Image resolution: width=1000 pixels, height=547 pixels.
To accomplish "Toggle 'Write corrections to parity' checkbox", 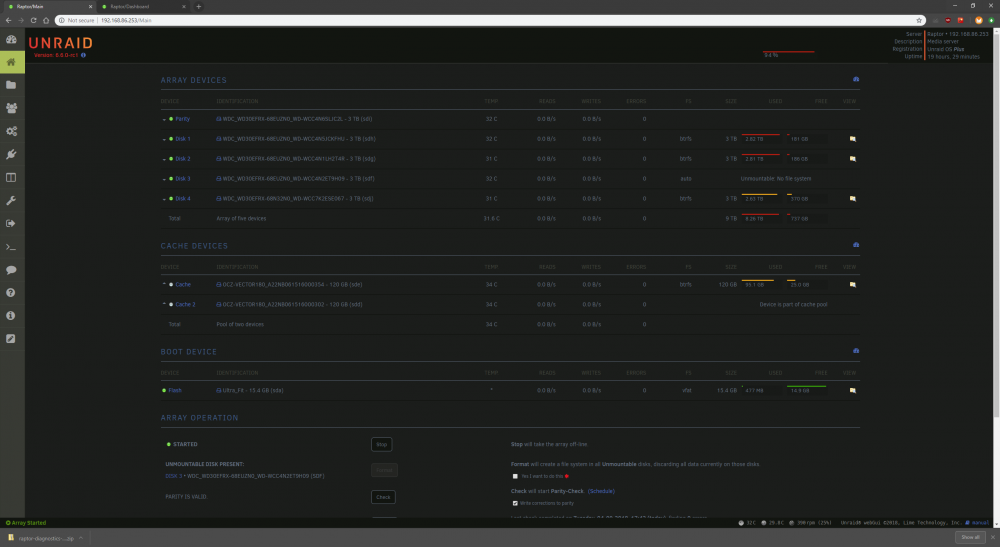I will (515, 503).
